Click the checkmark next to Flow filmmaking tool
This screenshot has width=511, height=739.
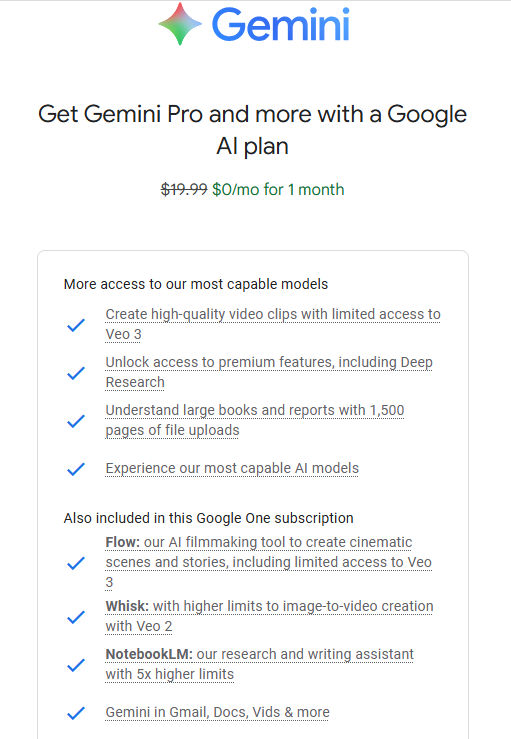(76, 563)
